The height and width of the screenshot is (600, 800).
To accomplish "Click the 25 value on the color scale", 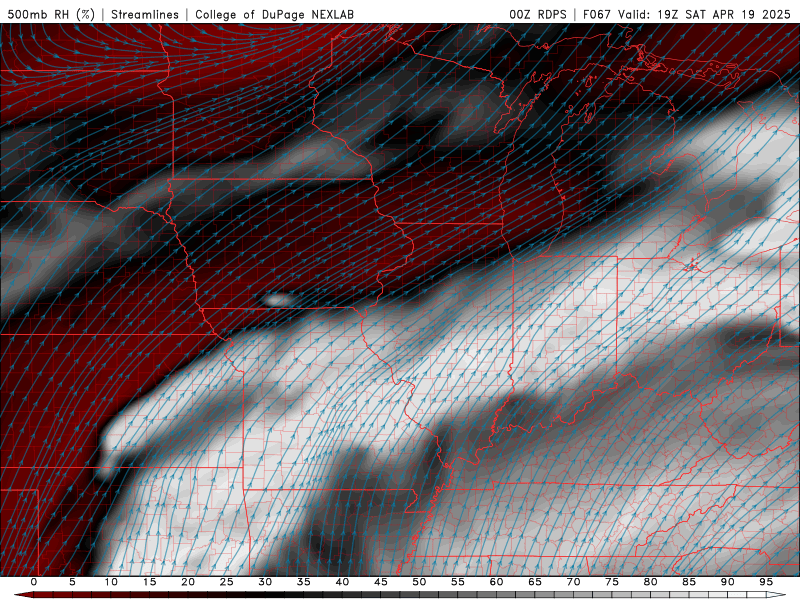I will (227, 582).
